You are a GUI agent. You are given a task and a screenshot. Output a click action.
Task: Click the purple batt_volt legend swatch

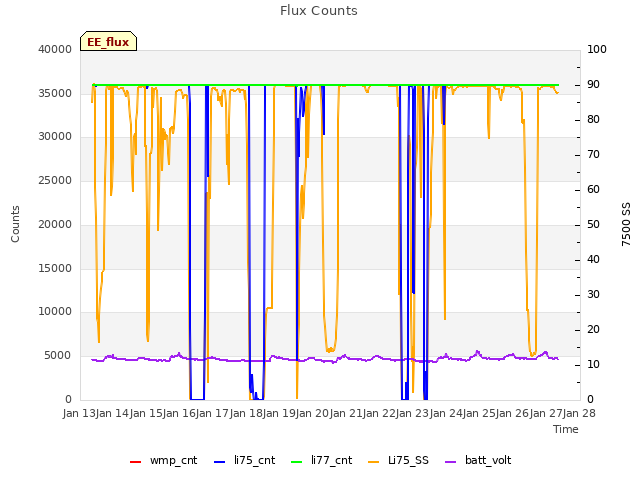coord(450,462)
